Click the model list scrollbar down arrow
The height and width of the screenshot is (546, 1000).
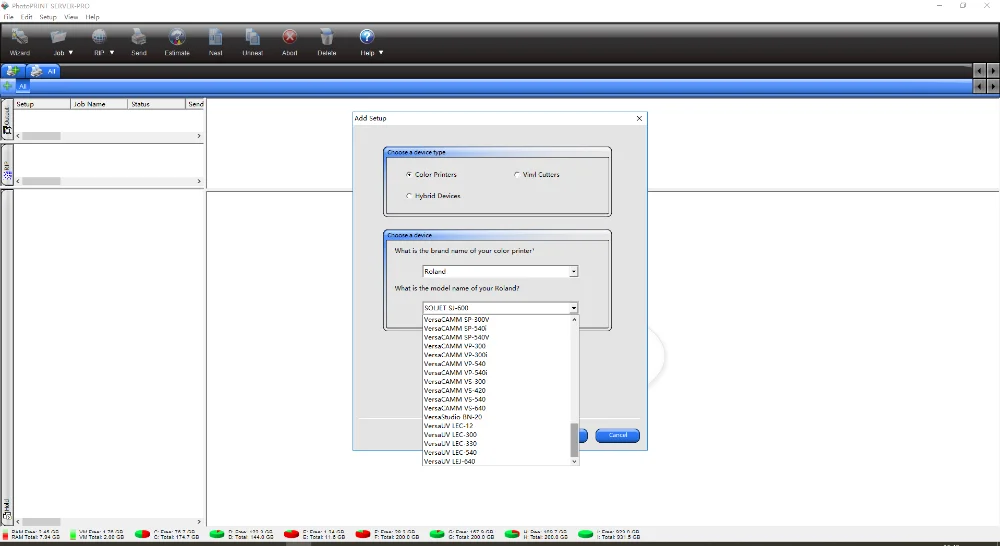[574, 461]
